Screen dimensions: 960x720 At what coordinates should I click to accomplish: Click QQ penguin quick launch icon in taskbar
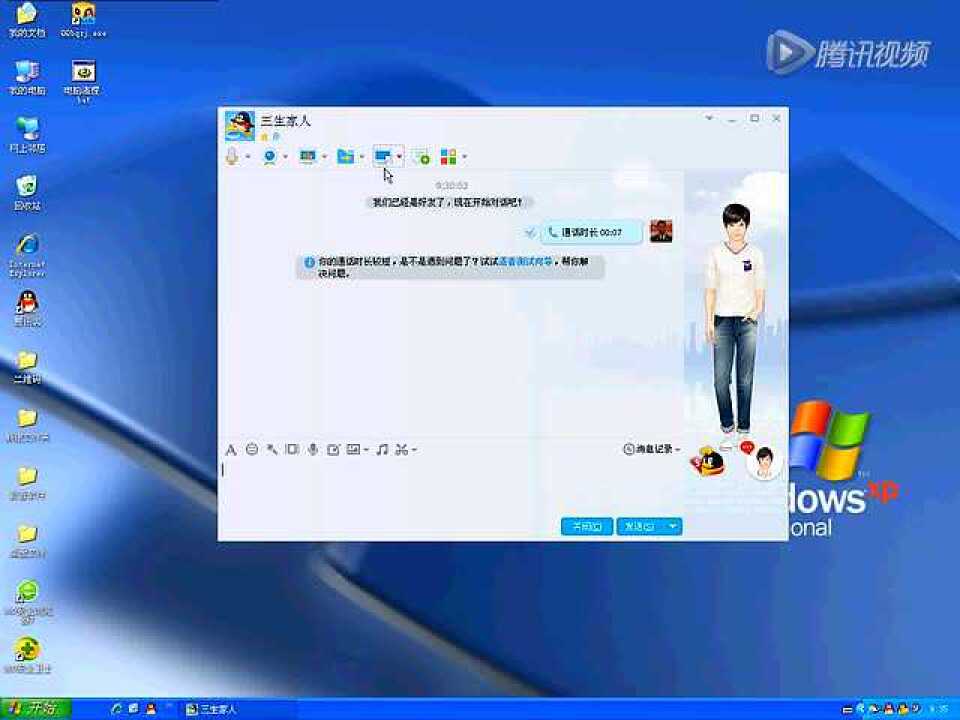click(150, 709)
